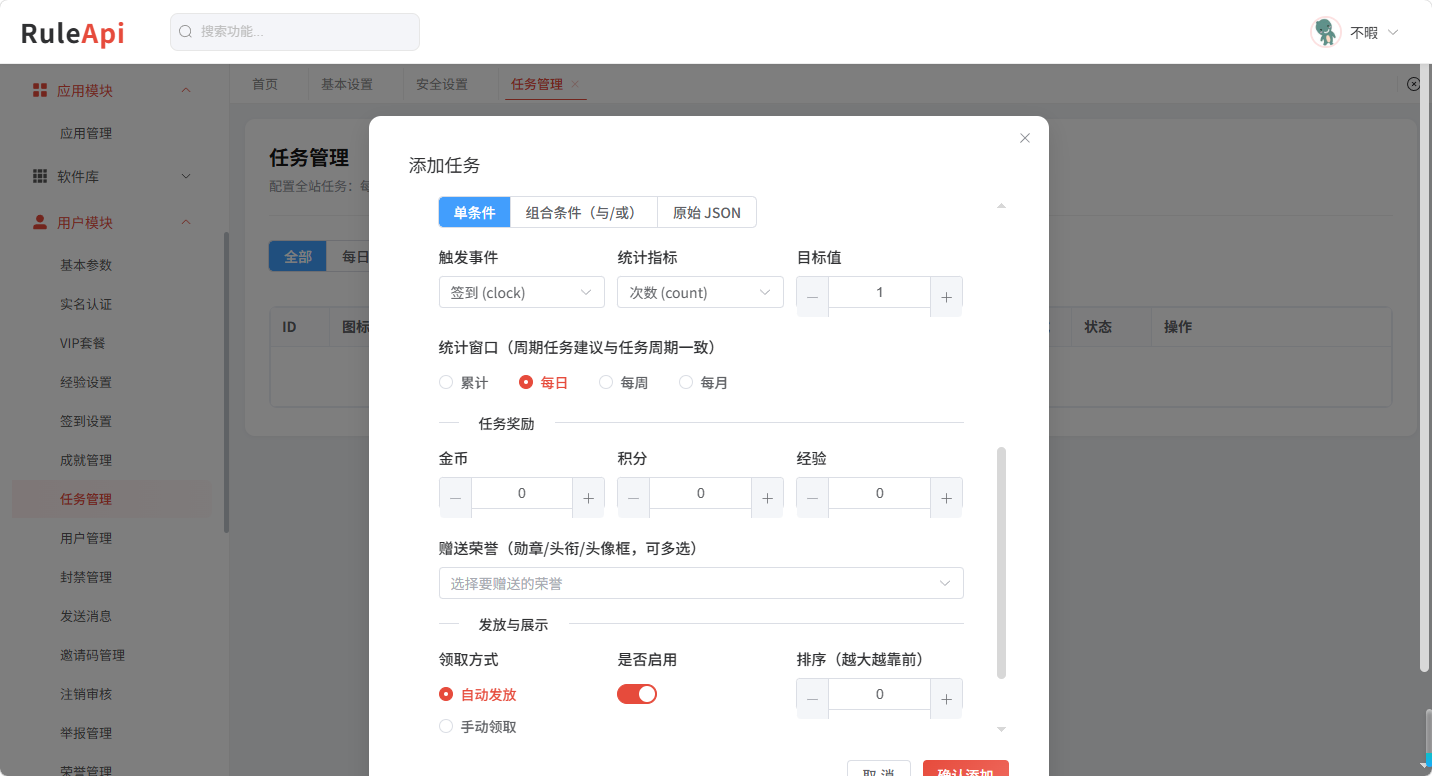Image resolution: width=1432 pixels, height=776 pixels.
Task: Decrease 目标值 with the minus button
Action: coord(812,297)
